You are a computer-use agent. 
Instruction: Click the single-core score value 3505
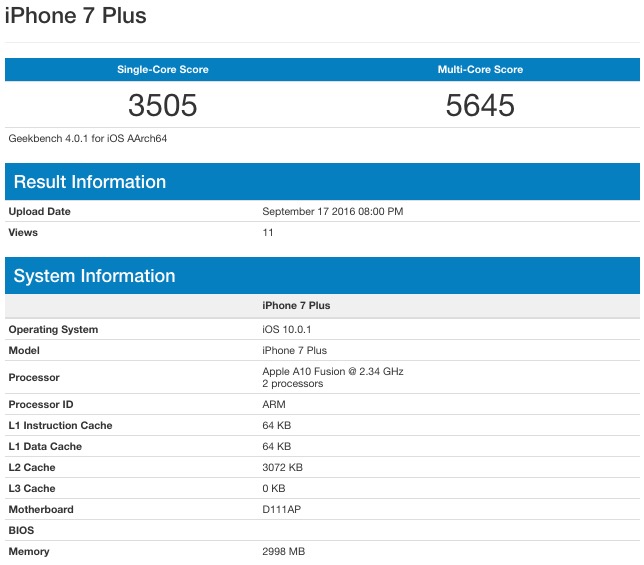pyautogui.click(x=163, y=105)
